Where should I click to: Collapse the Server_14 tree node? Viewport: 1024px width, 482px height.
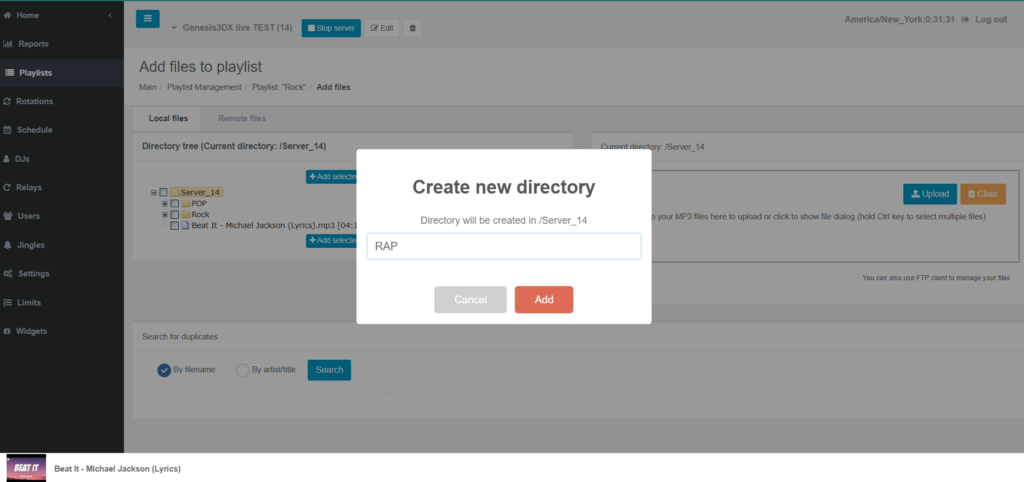click(153, 192)
